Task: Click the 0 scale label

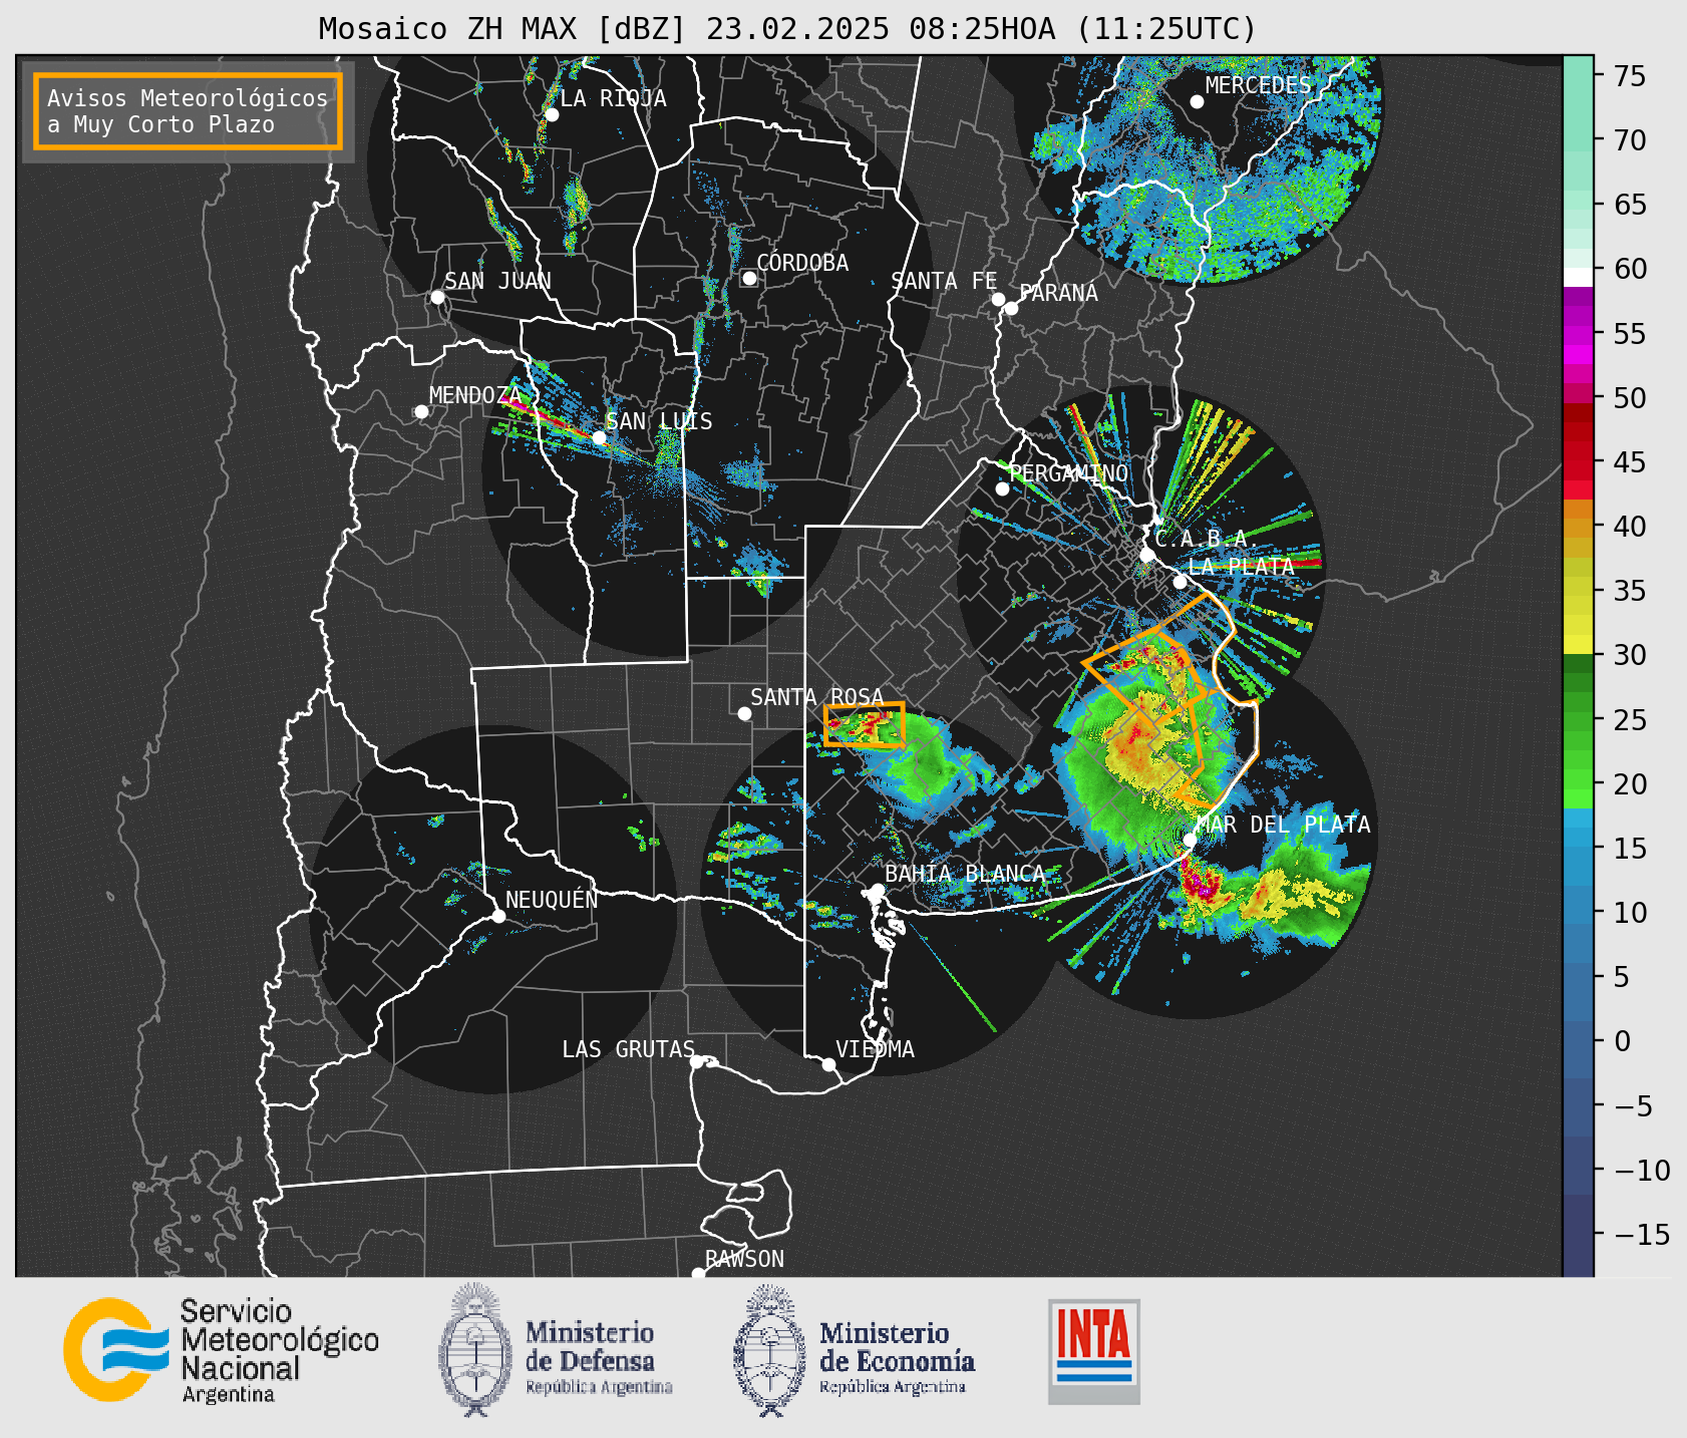Action: [x=1621, y=1041]
